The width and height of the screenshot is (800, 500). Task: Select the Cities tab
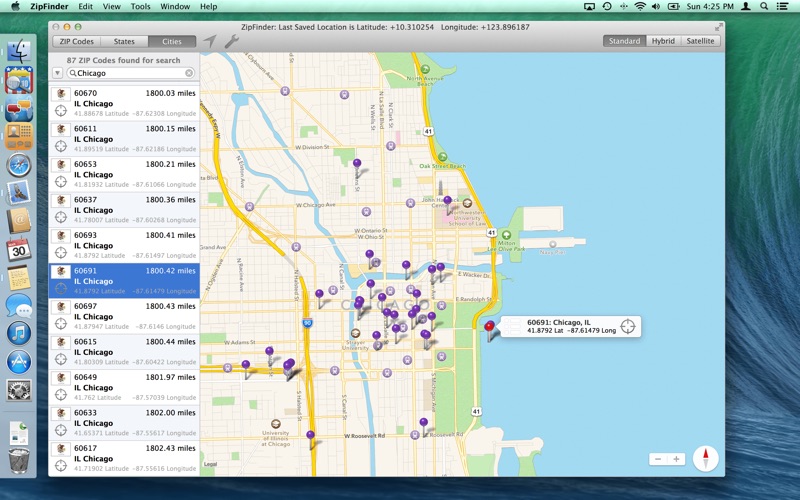click(x=172, y=41)
